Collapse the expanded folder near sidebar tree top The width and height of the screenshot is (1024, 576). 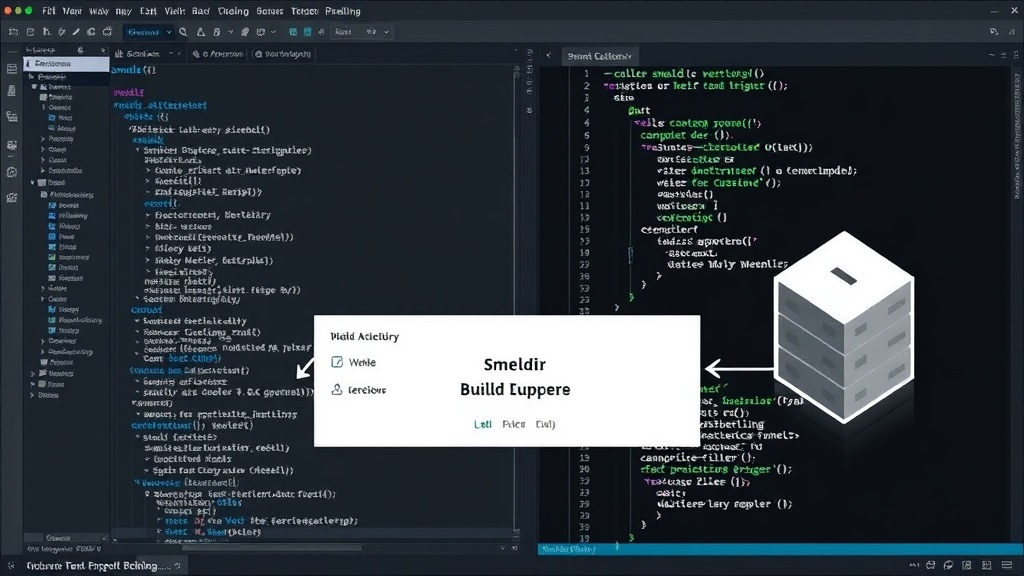tap(34, 86)
